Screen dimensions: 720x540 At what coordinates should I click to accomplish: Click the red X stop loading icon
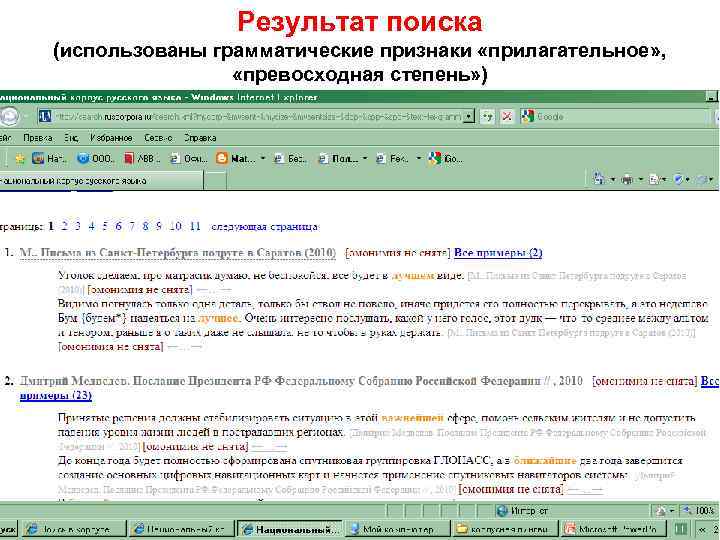pos(506,117)
